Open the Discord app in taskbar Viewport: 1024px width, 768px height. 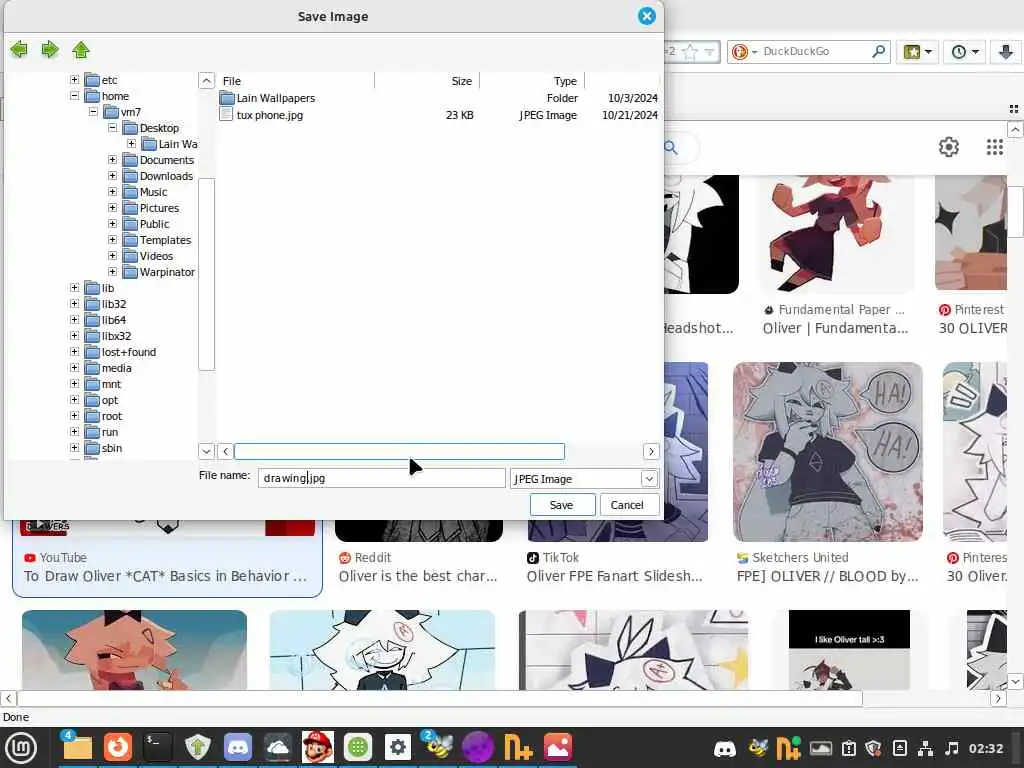coord(238,748)
